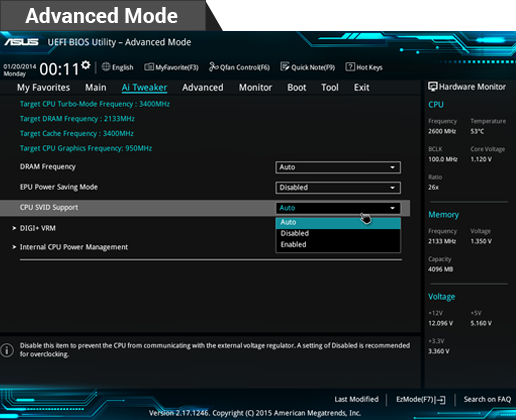The image size is (516, 420).
Task: Click Search on FAQ
Action: pos(487,399)
